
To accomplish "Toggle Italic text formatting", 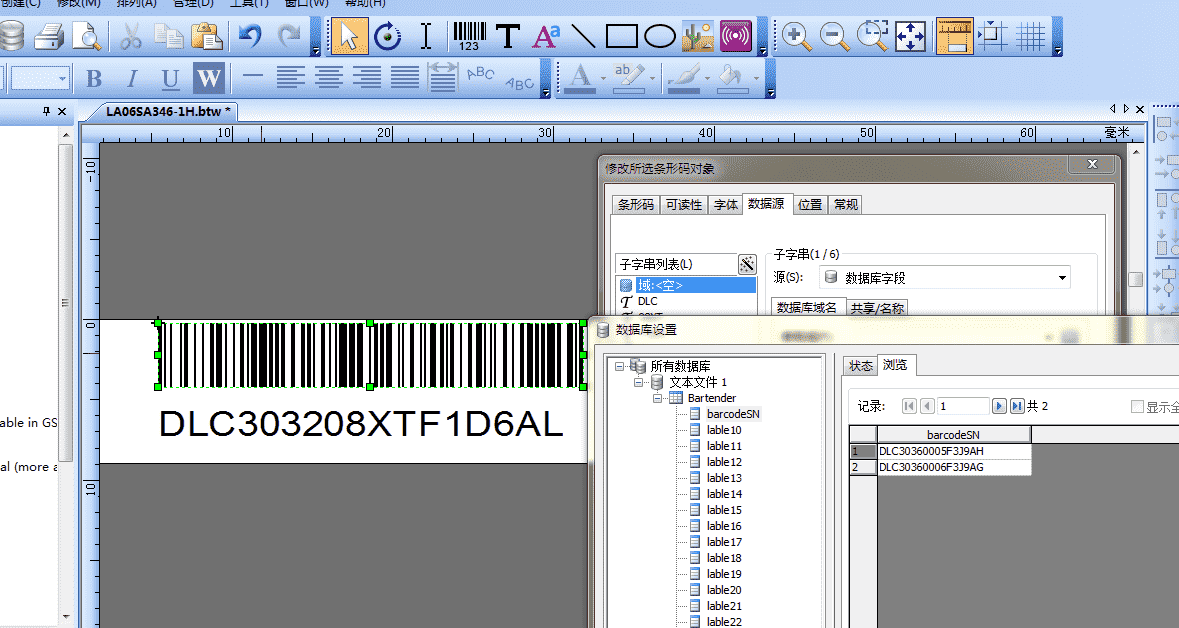I will (132, 77).
